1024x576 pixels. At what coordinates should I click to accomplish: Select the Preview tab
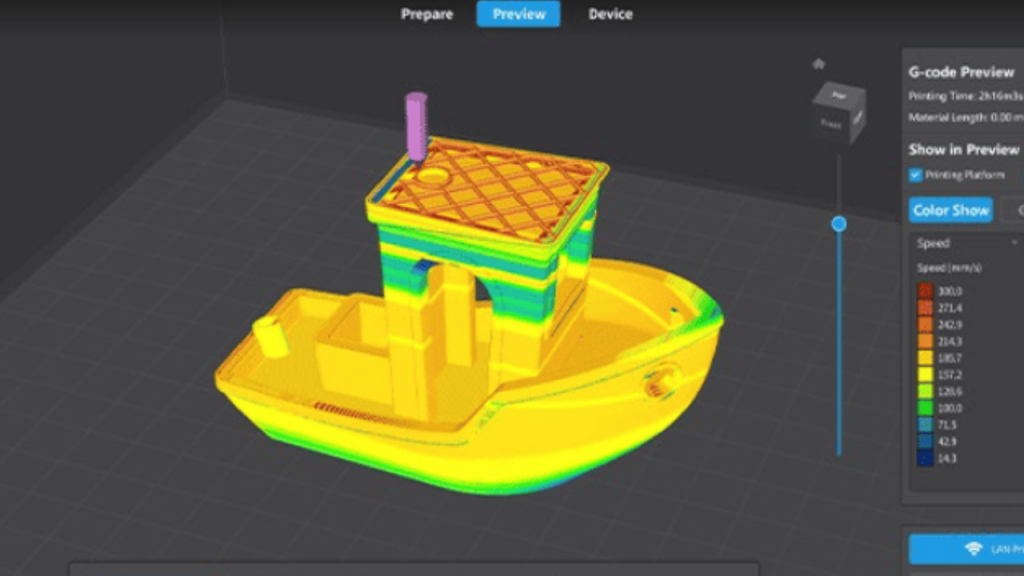click(x=517, y=14)
